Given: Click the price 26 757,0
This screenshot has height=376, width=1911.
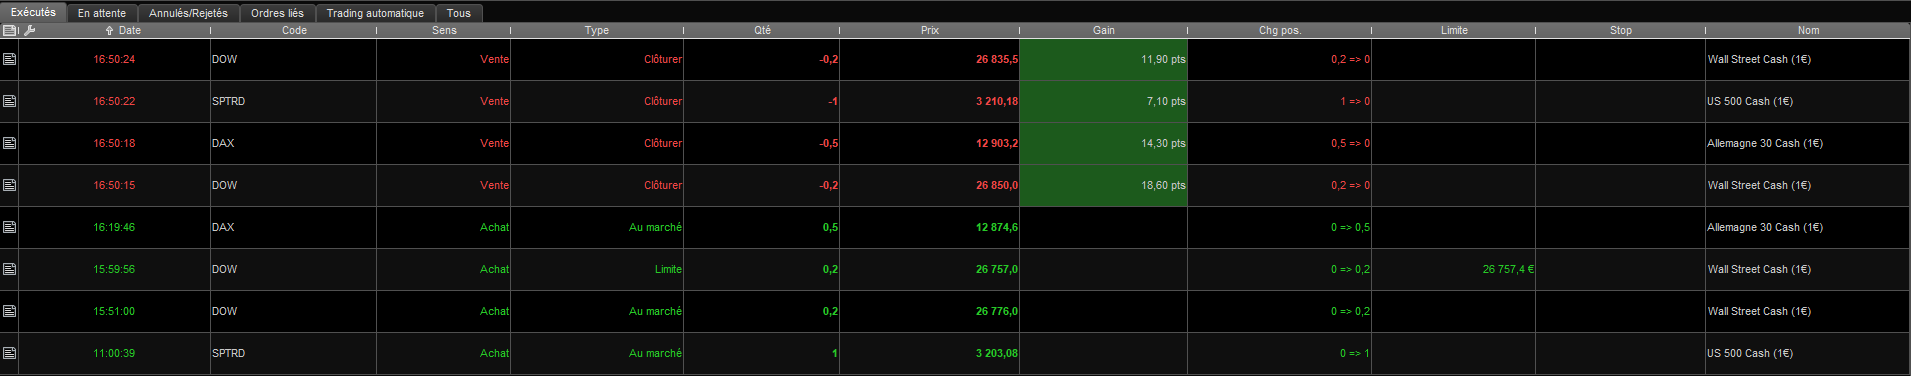Looking at the screenshot, I should (x=997, y=269).
